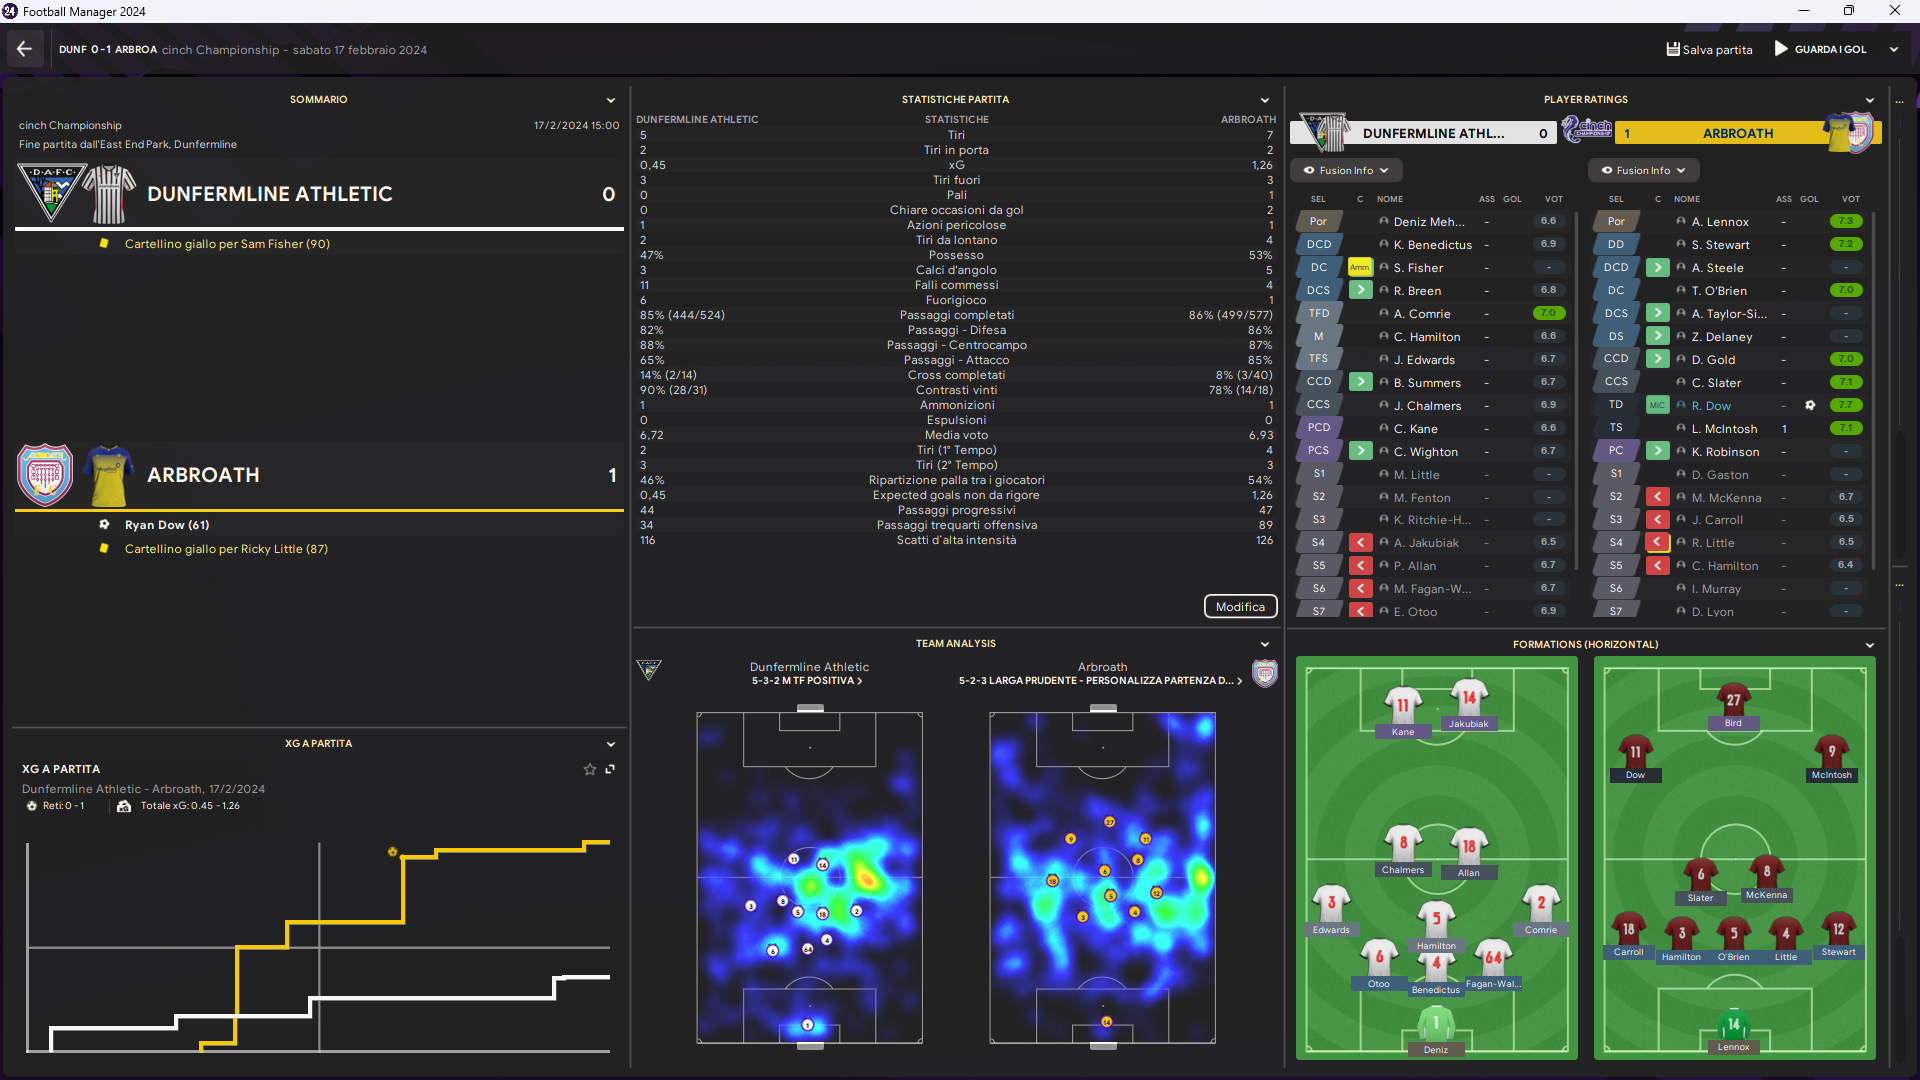1920x1080 pixels.
Task: Click the Amm yellow card icon for S. Fisher
Action: 1359,268
